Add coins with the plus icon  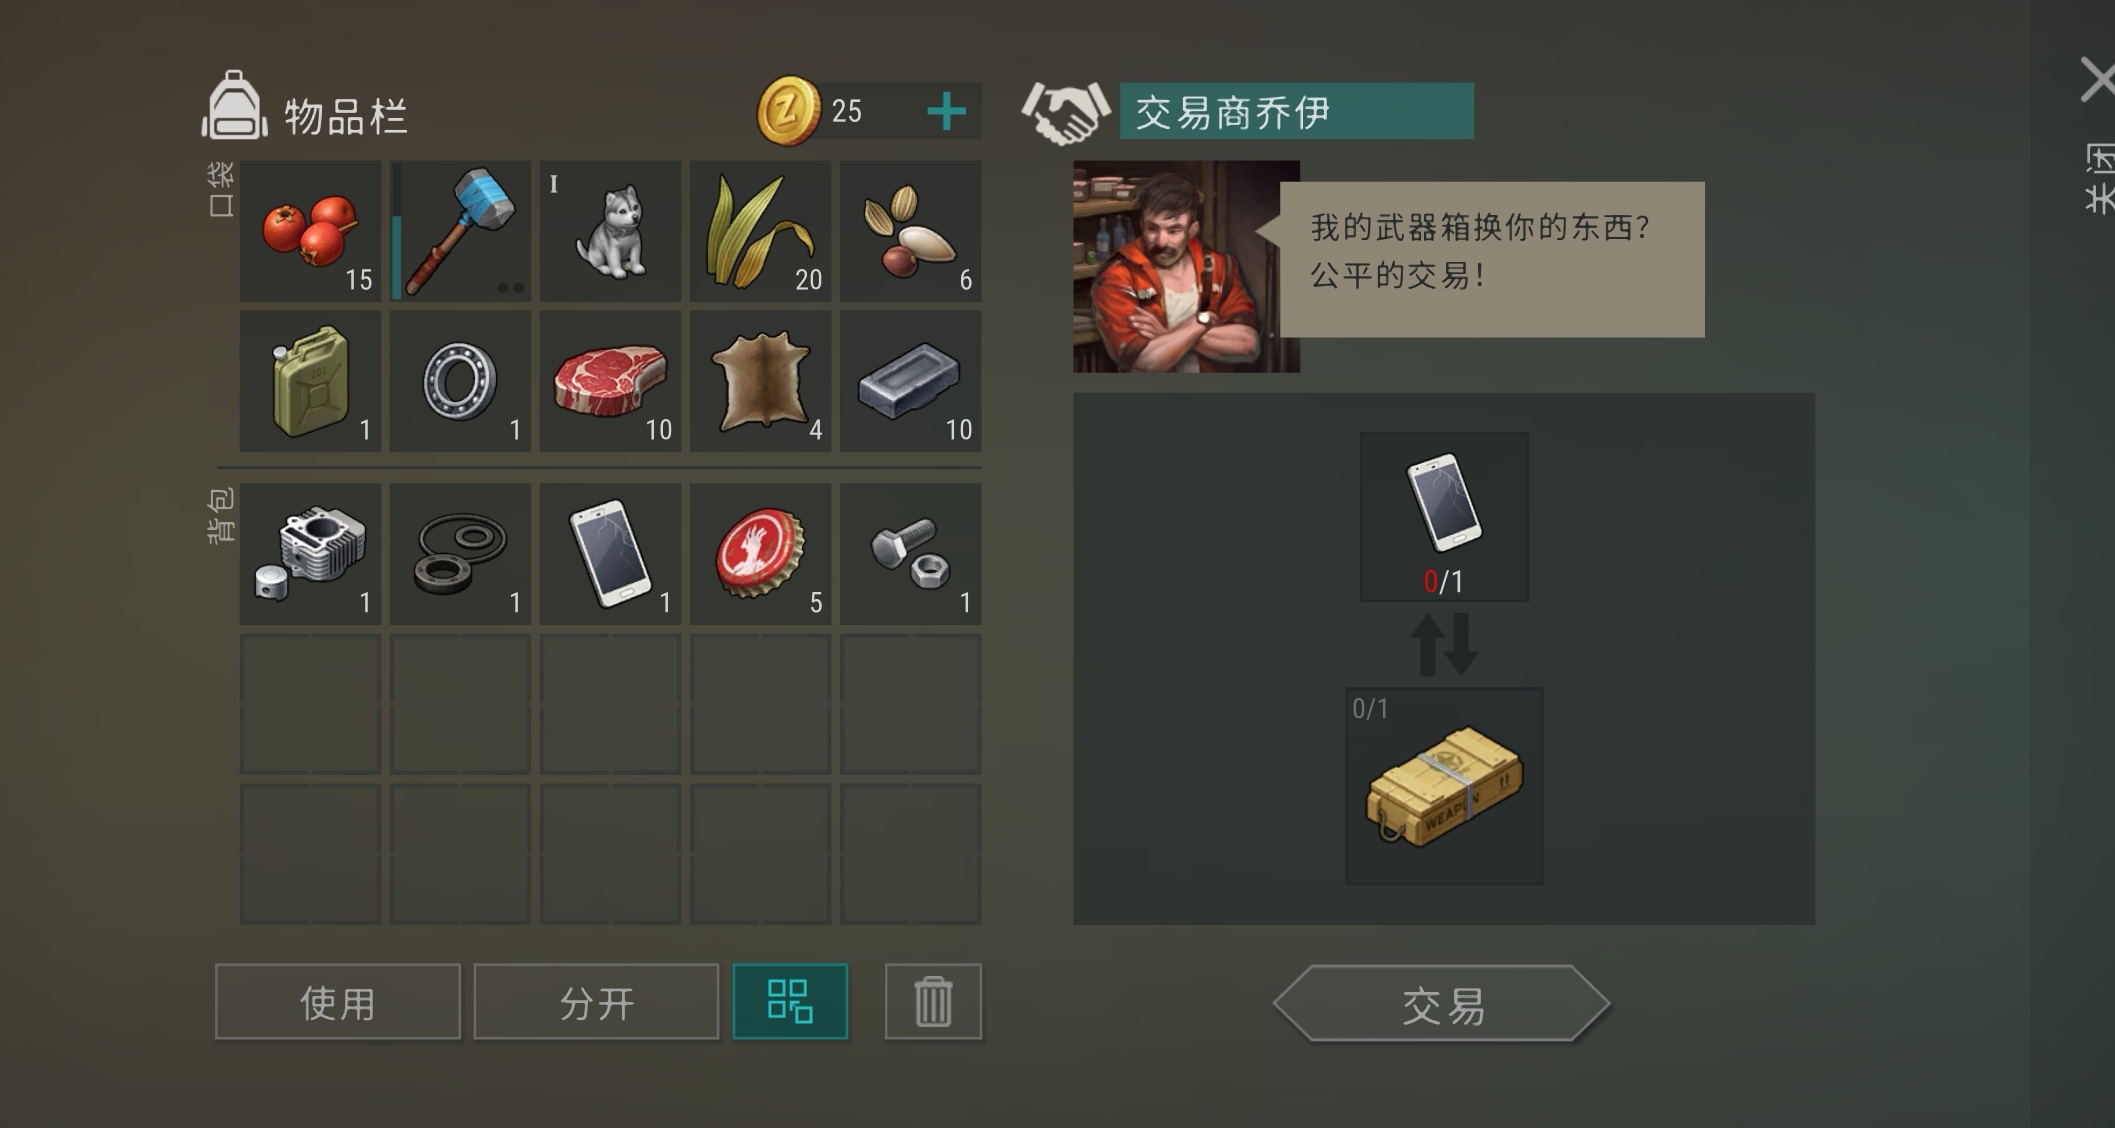946,111
